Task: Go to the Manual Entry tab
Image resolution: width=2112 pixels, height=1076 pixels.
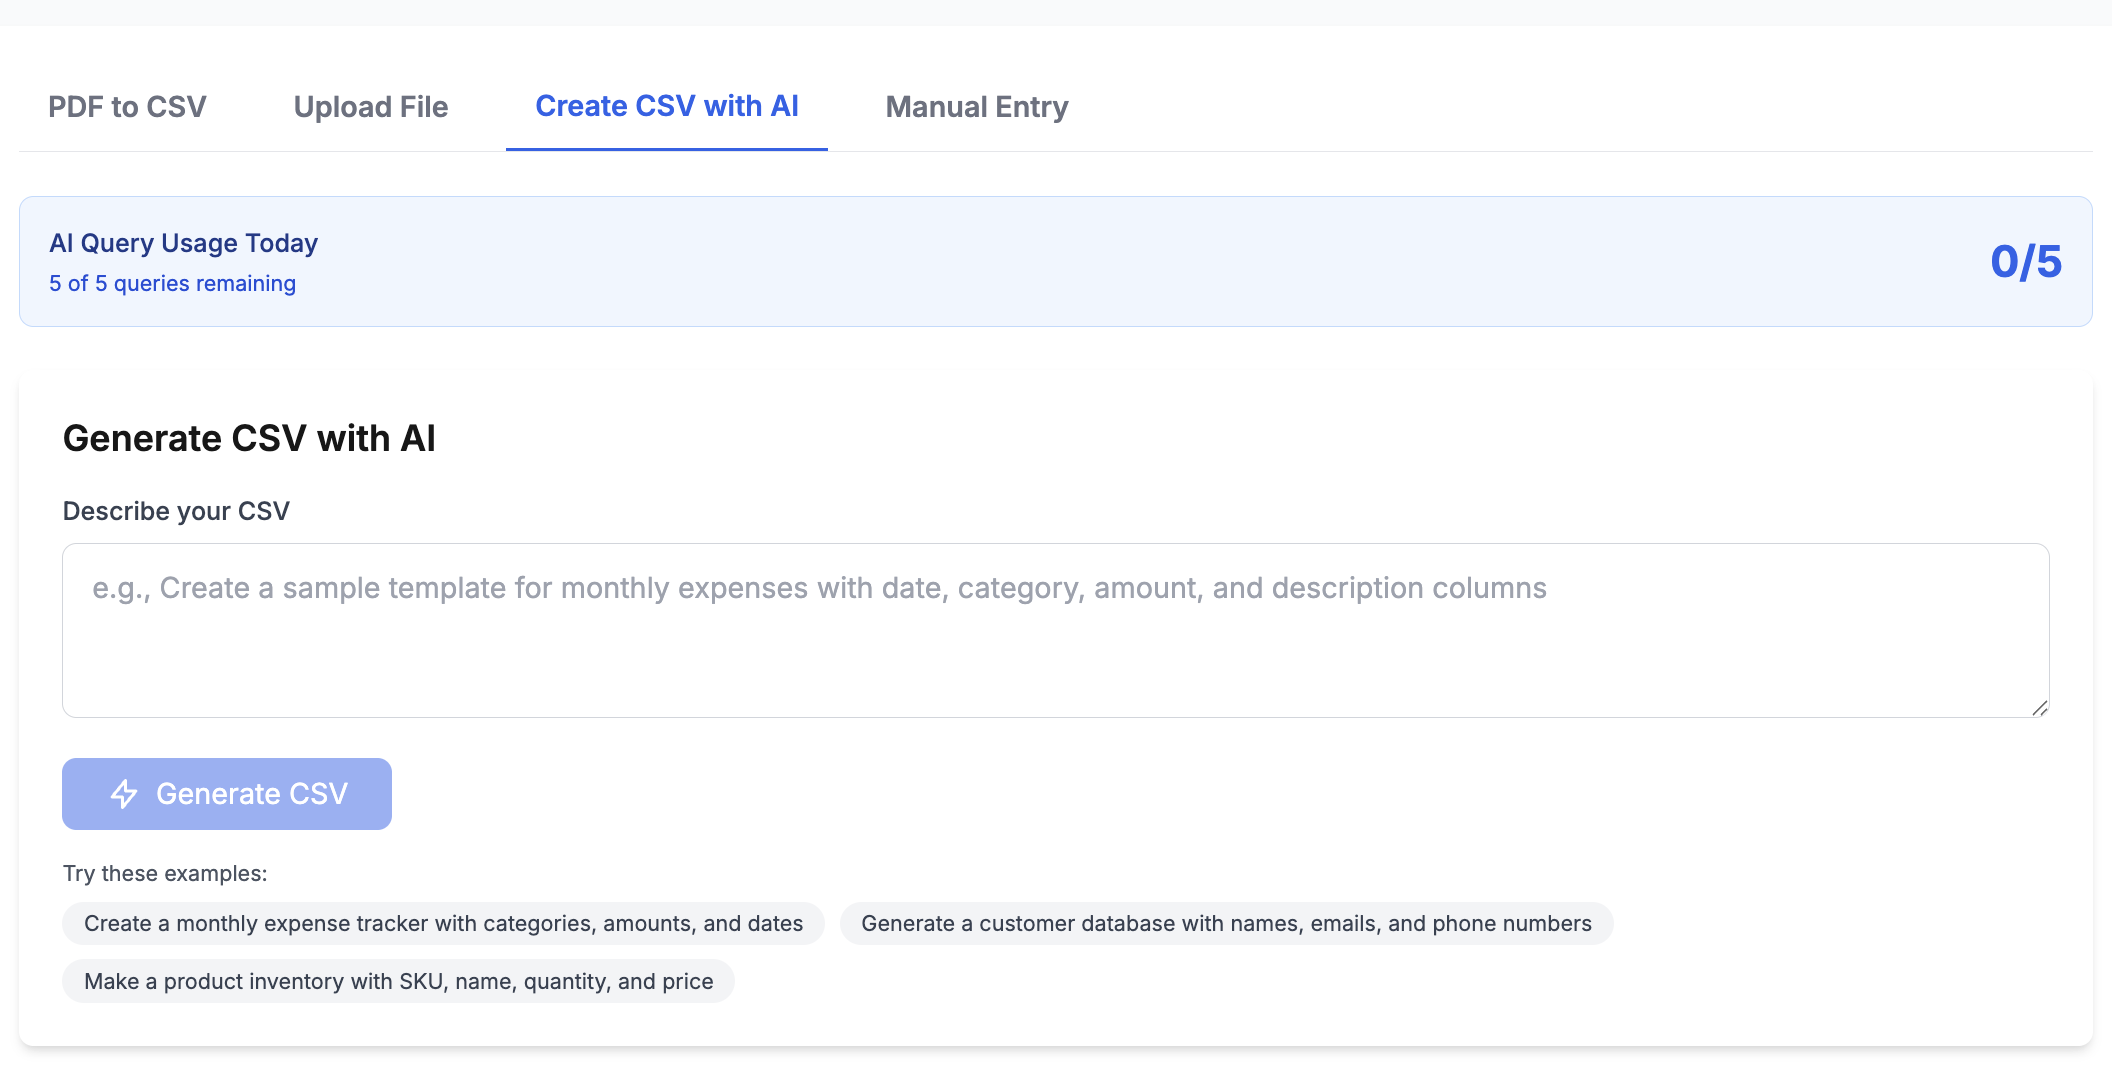Action: point(977,107)
